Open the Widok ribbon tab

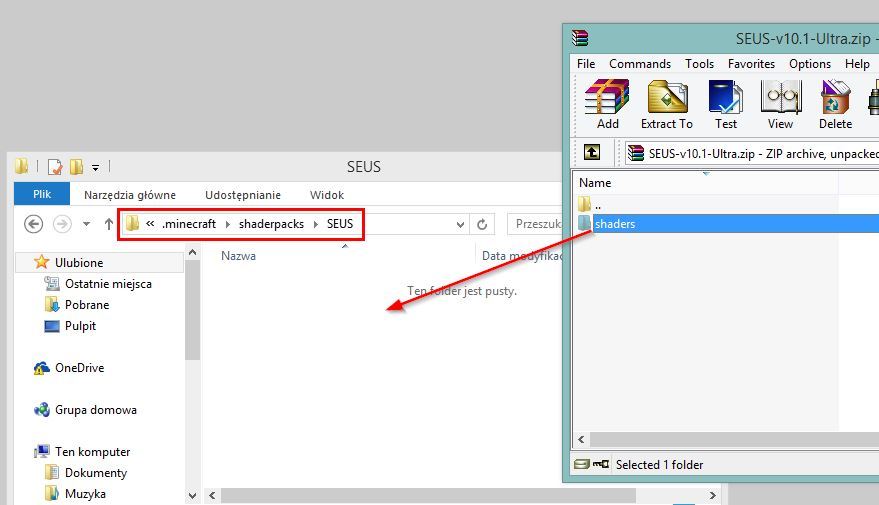[327, 195]
